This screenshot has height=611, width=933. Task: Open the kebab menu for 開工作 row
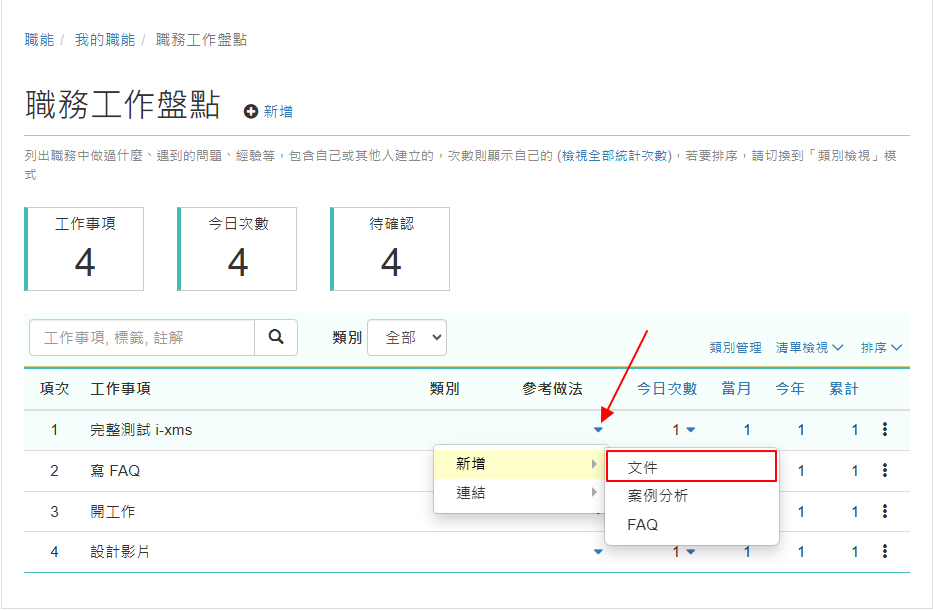885,511
